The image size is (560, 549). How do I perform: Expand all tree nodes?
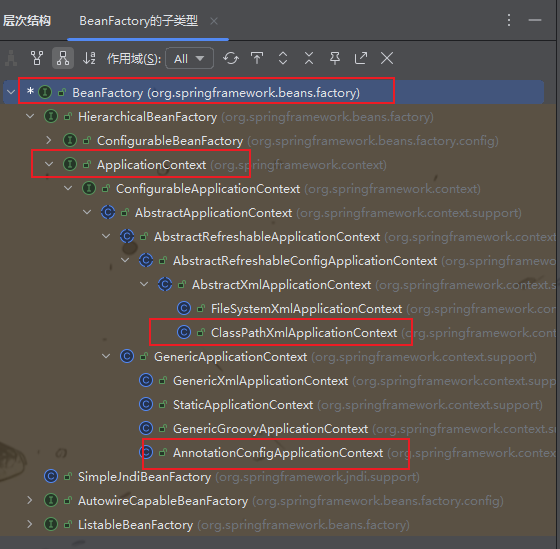pyautogui.click(x=283, y=58)
